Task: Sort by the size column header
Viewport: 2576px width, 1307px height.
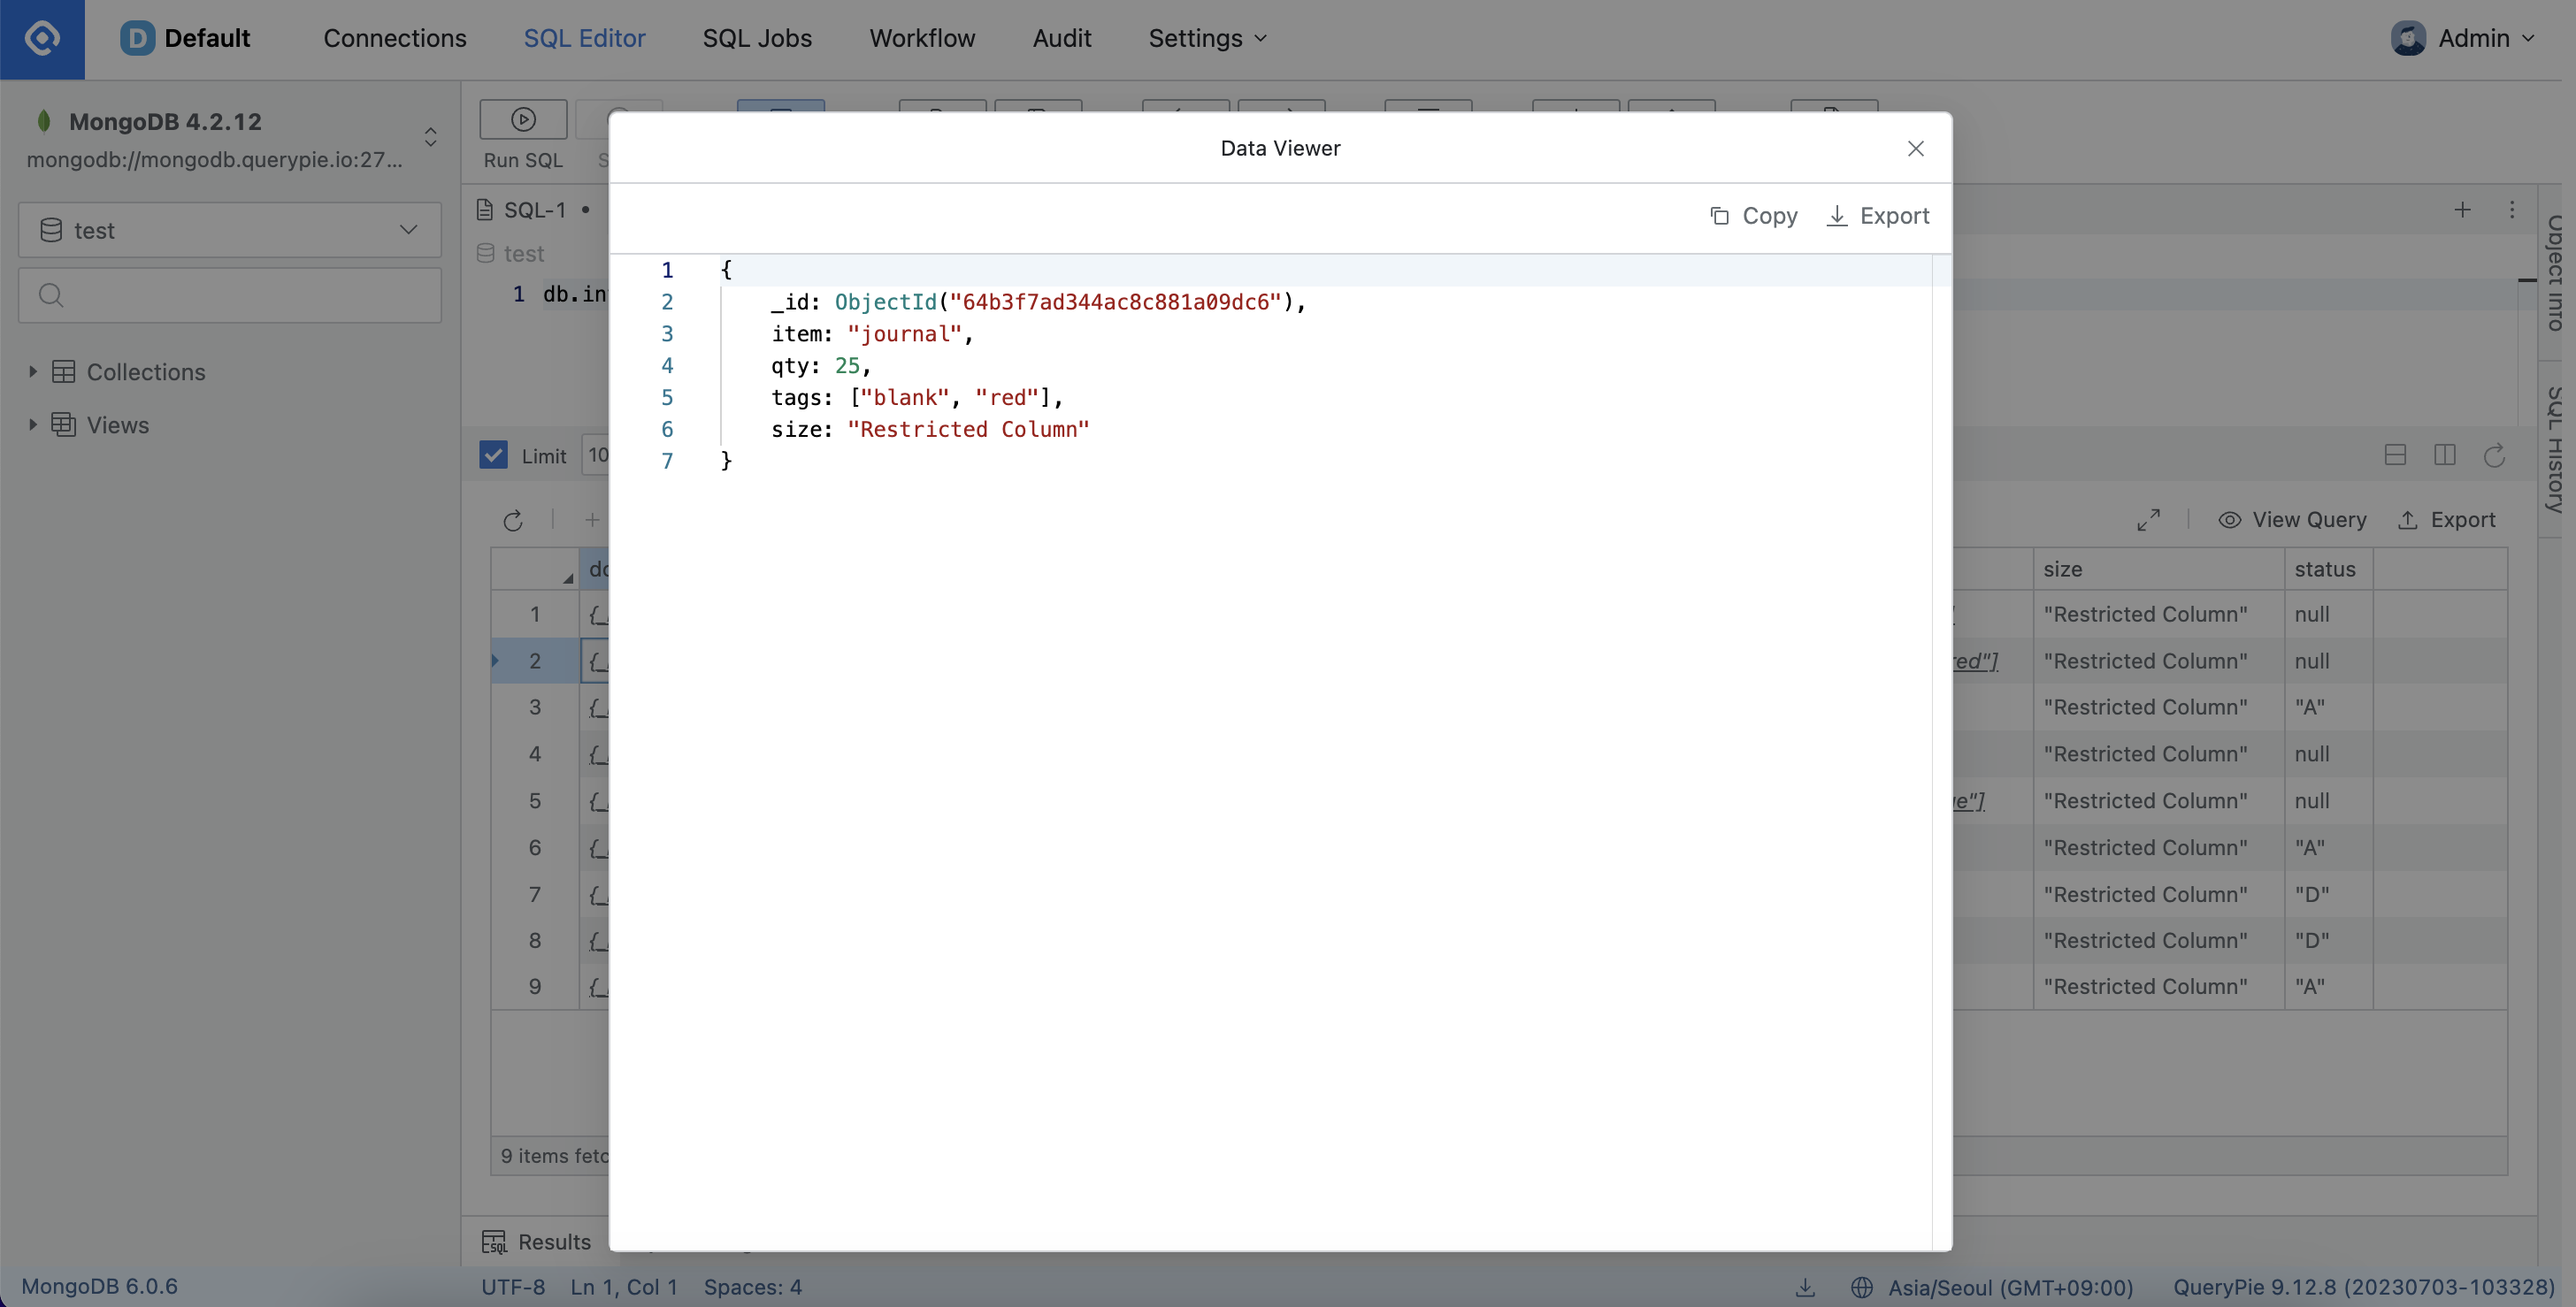Action: (2158, 569)
